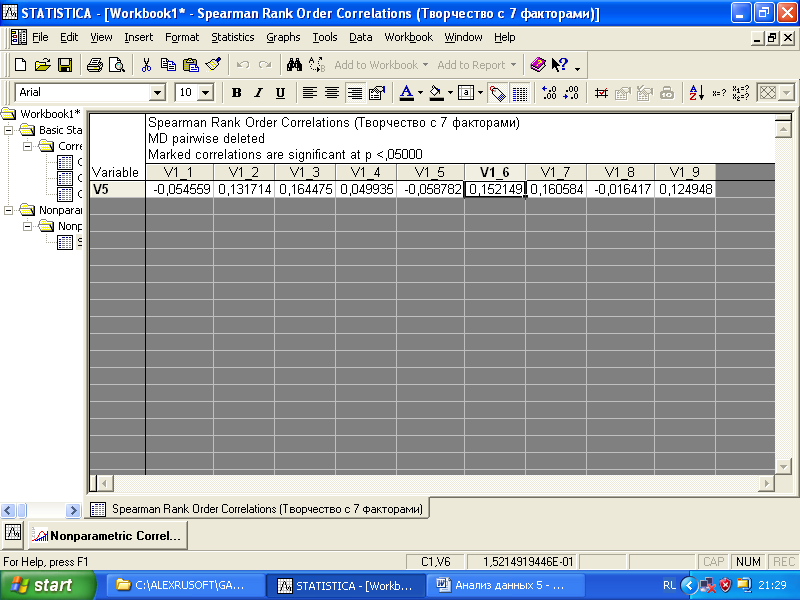The width and height of the screenshot is (800, 600).
Task: Open the font size 10 dropdown
Action: pyautogui.click(x=206, y=93)
